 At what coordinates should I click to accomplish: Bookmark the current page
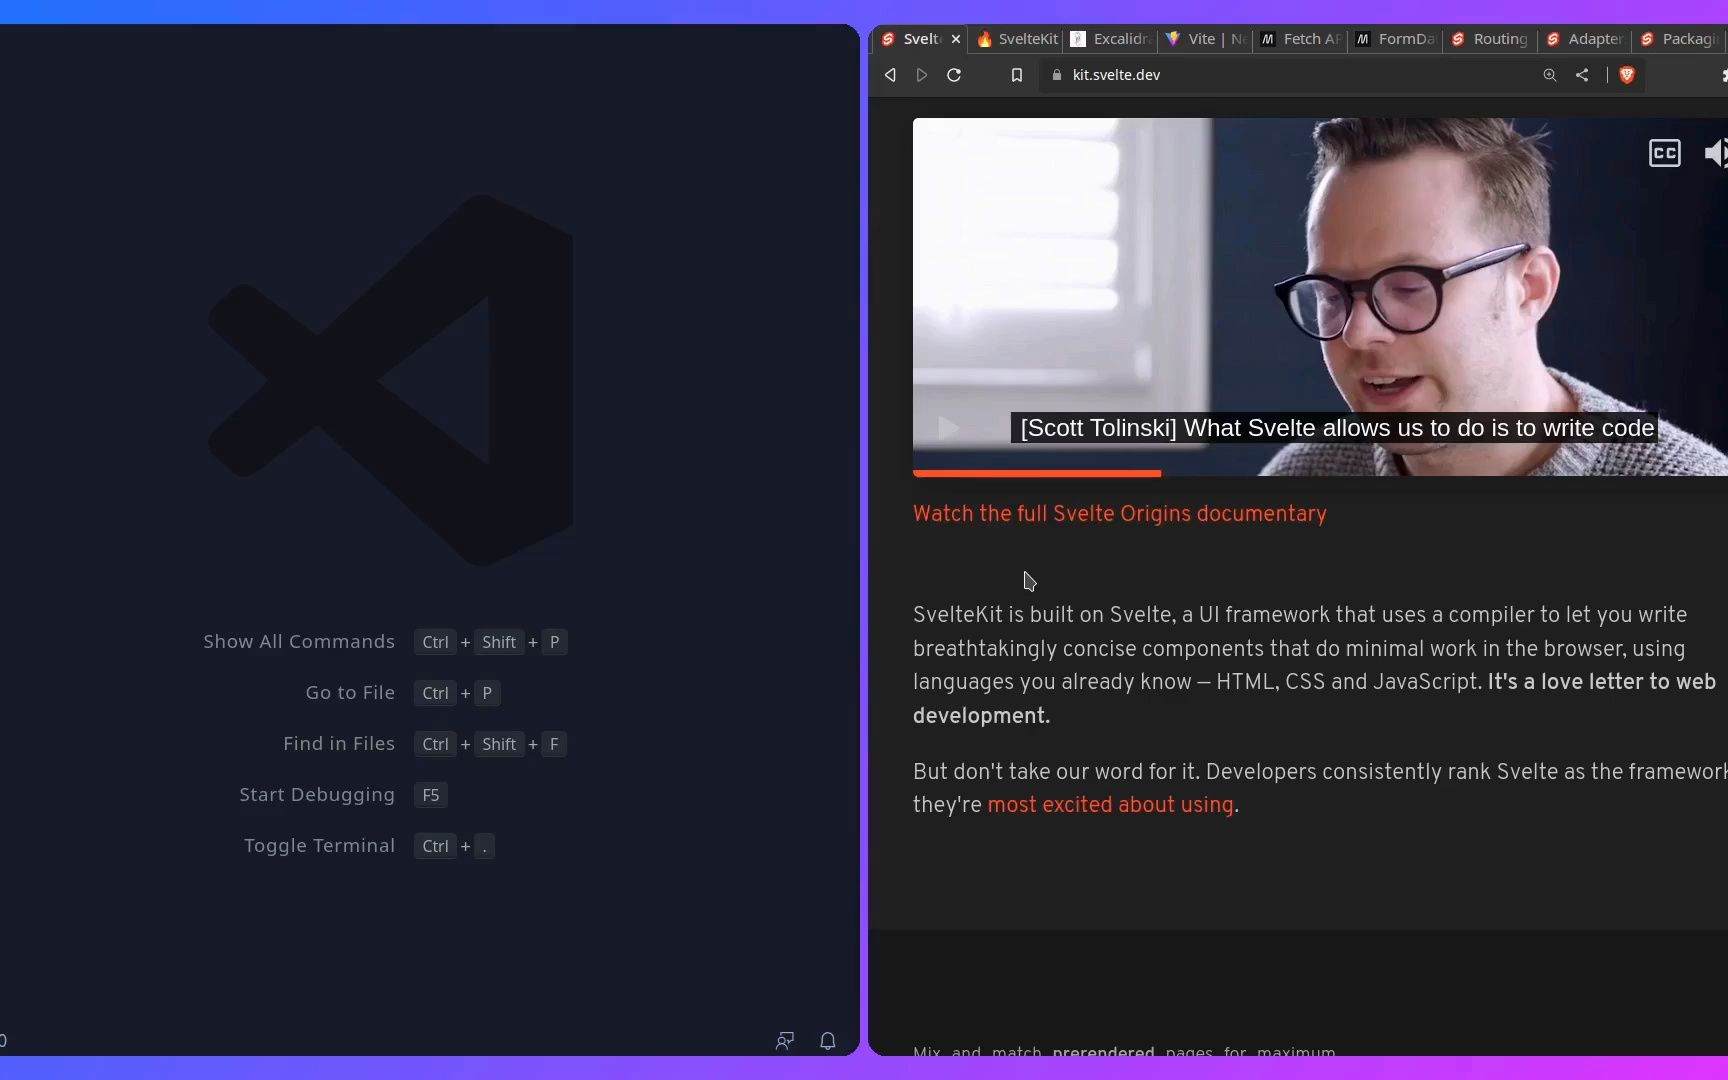(1017, 75)
